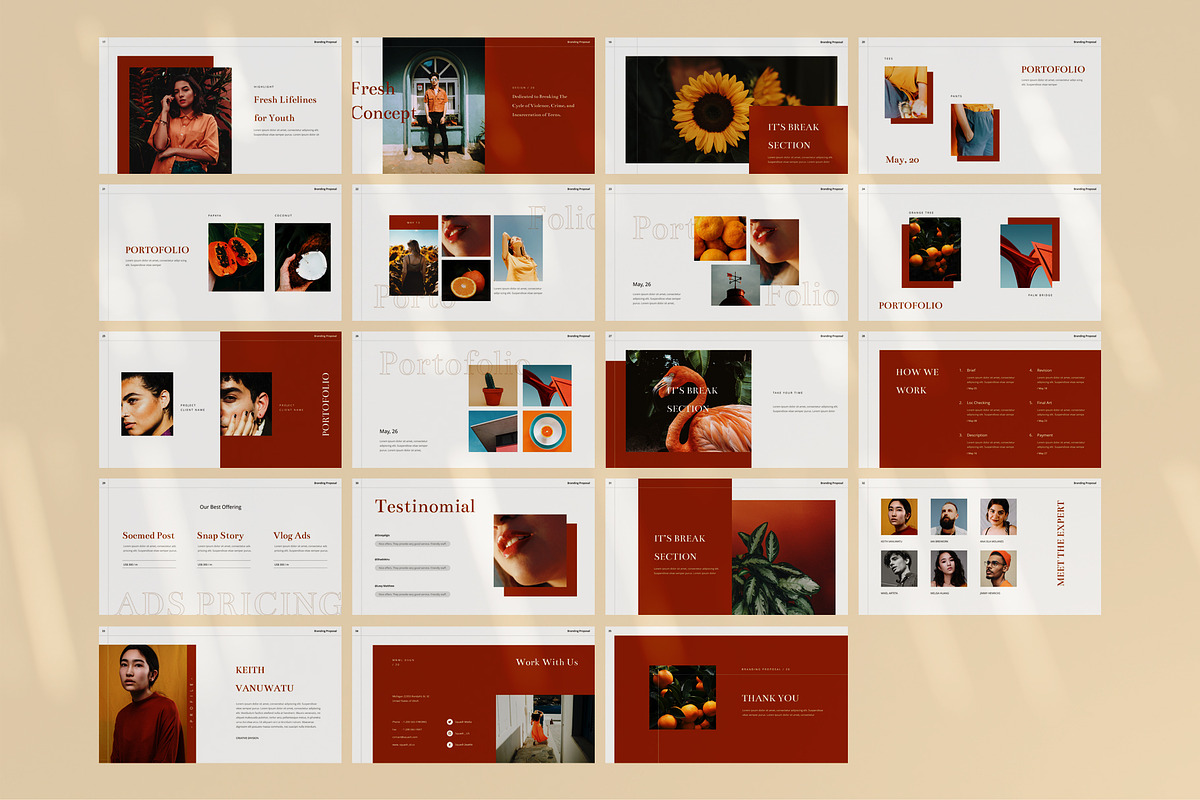Image resolution: width=1200 pixels, height=800 pixels.
Task: Click the oranges photo on Thank You slide
Action: 682,697
